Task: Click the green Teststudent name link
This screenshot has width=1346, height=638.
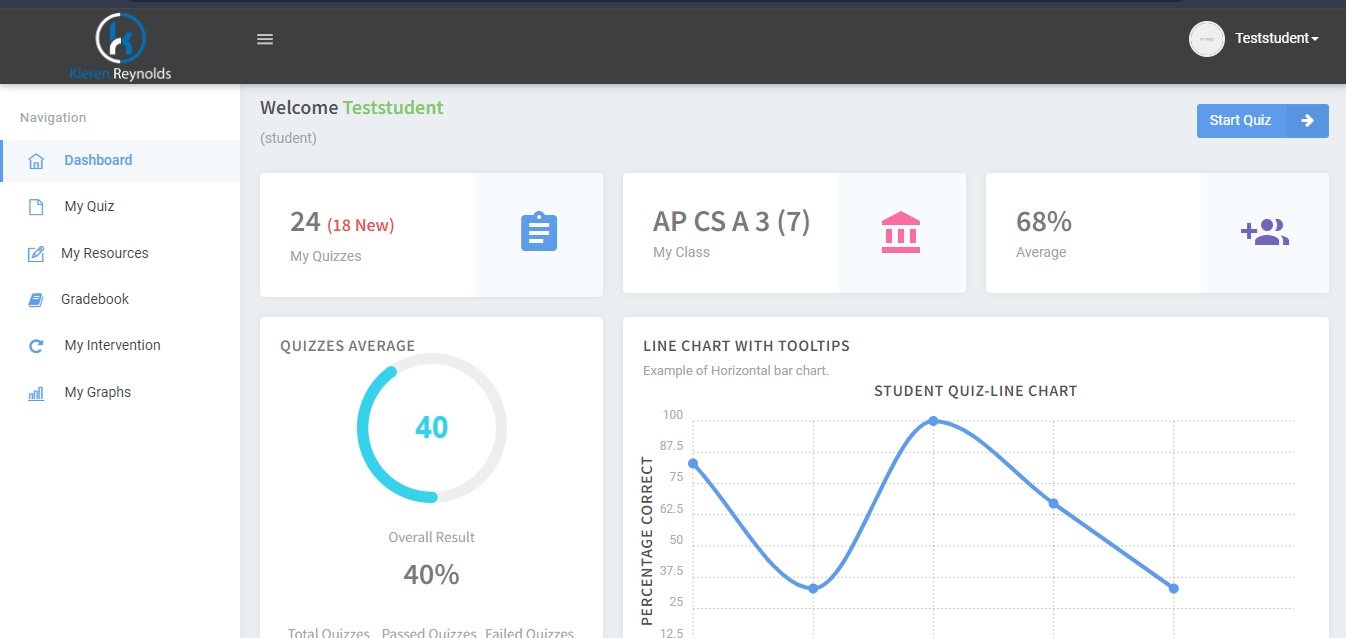Action: click(393, 108)
